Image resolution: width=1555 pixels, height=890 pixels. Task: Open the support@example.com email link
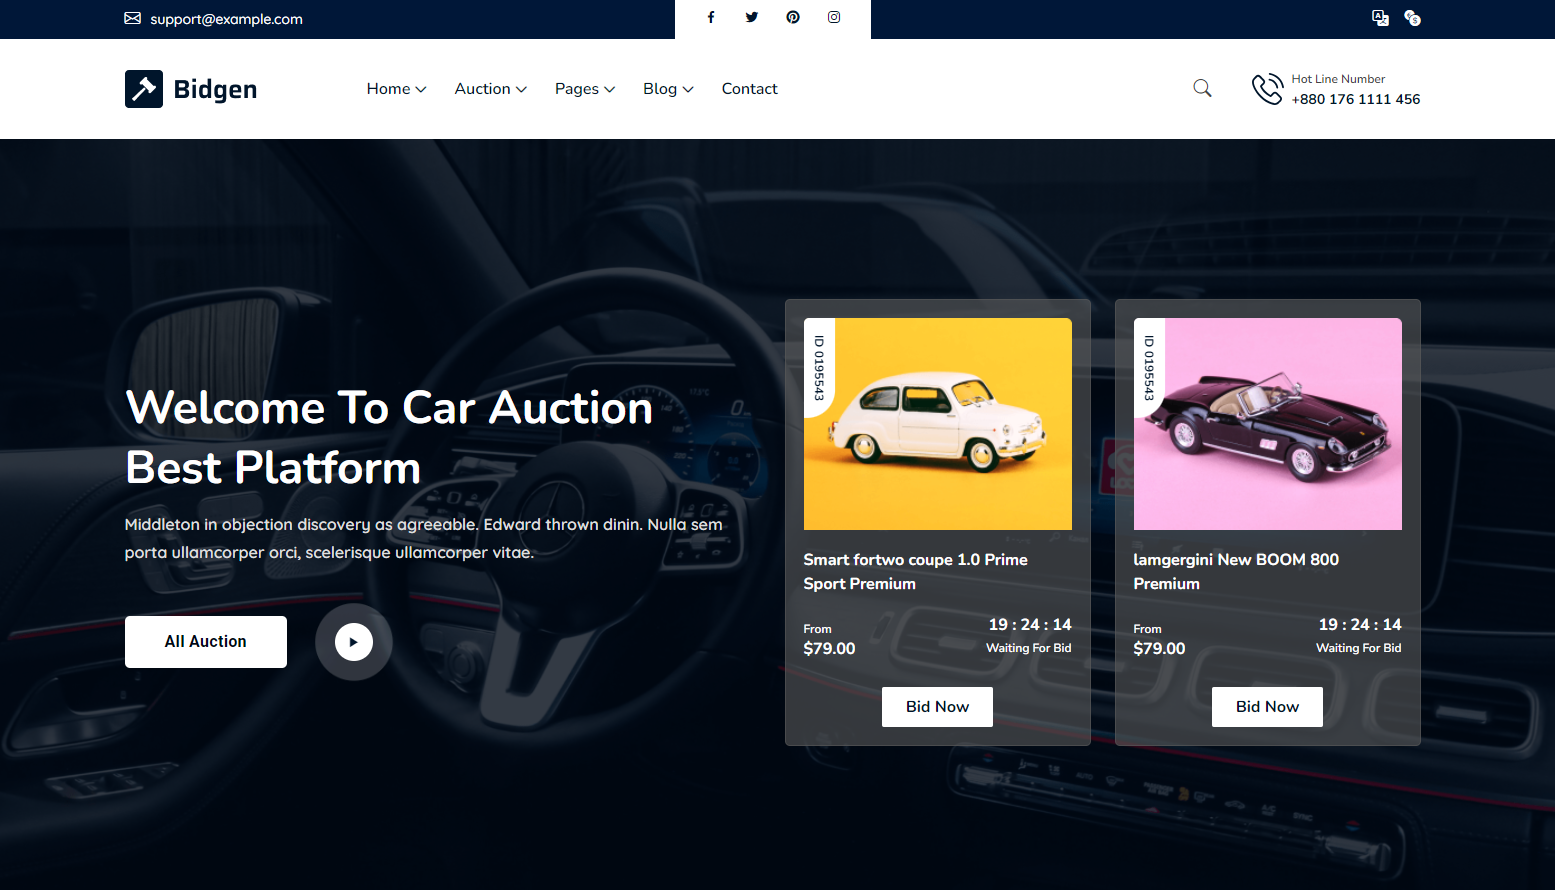(x=226, y=18)
